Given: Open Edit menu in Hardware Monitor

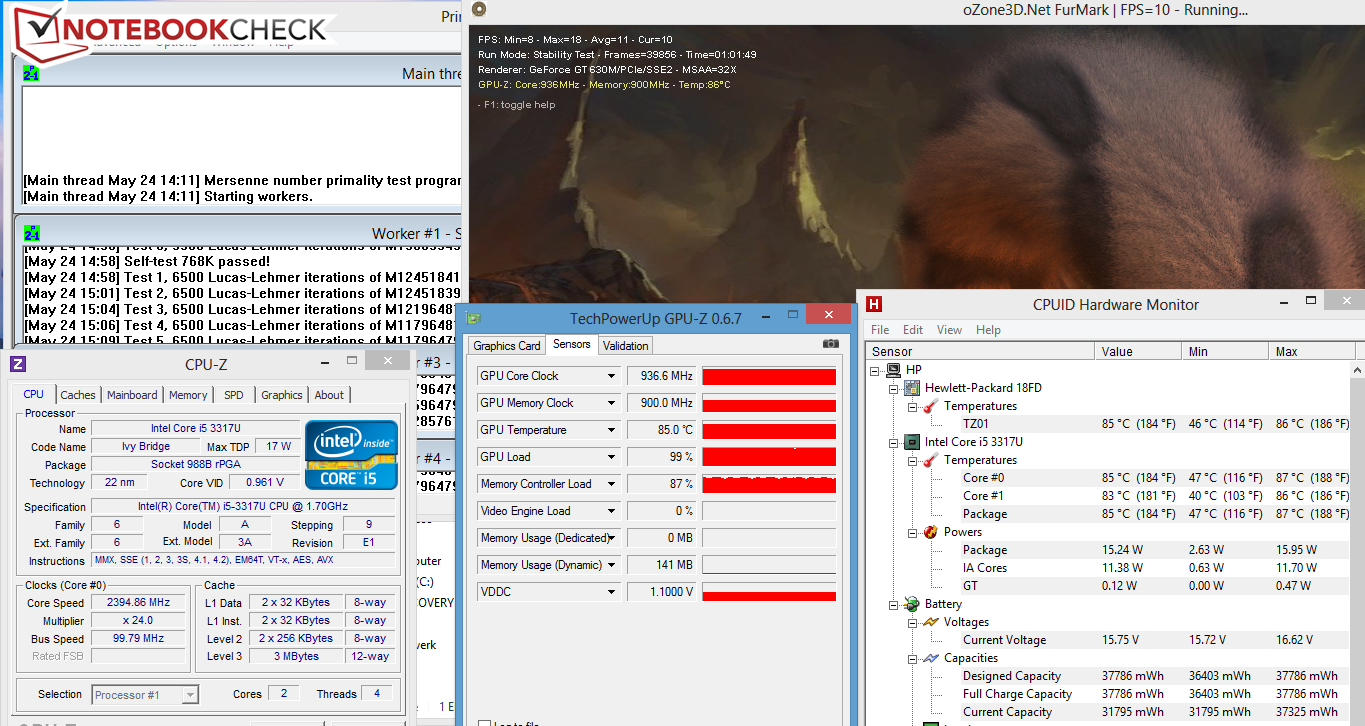Looking at the screenshot, I should pos(913,330).
